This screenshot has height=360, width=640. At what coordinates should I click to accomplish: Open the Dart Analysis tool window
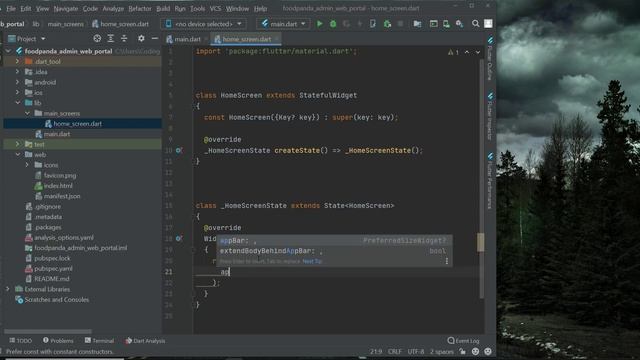coord(145,340)
